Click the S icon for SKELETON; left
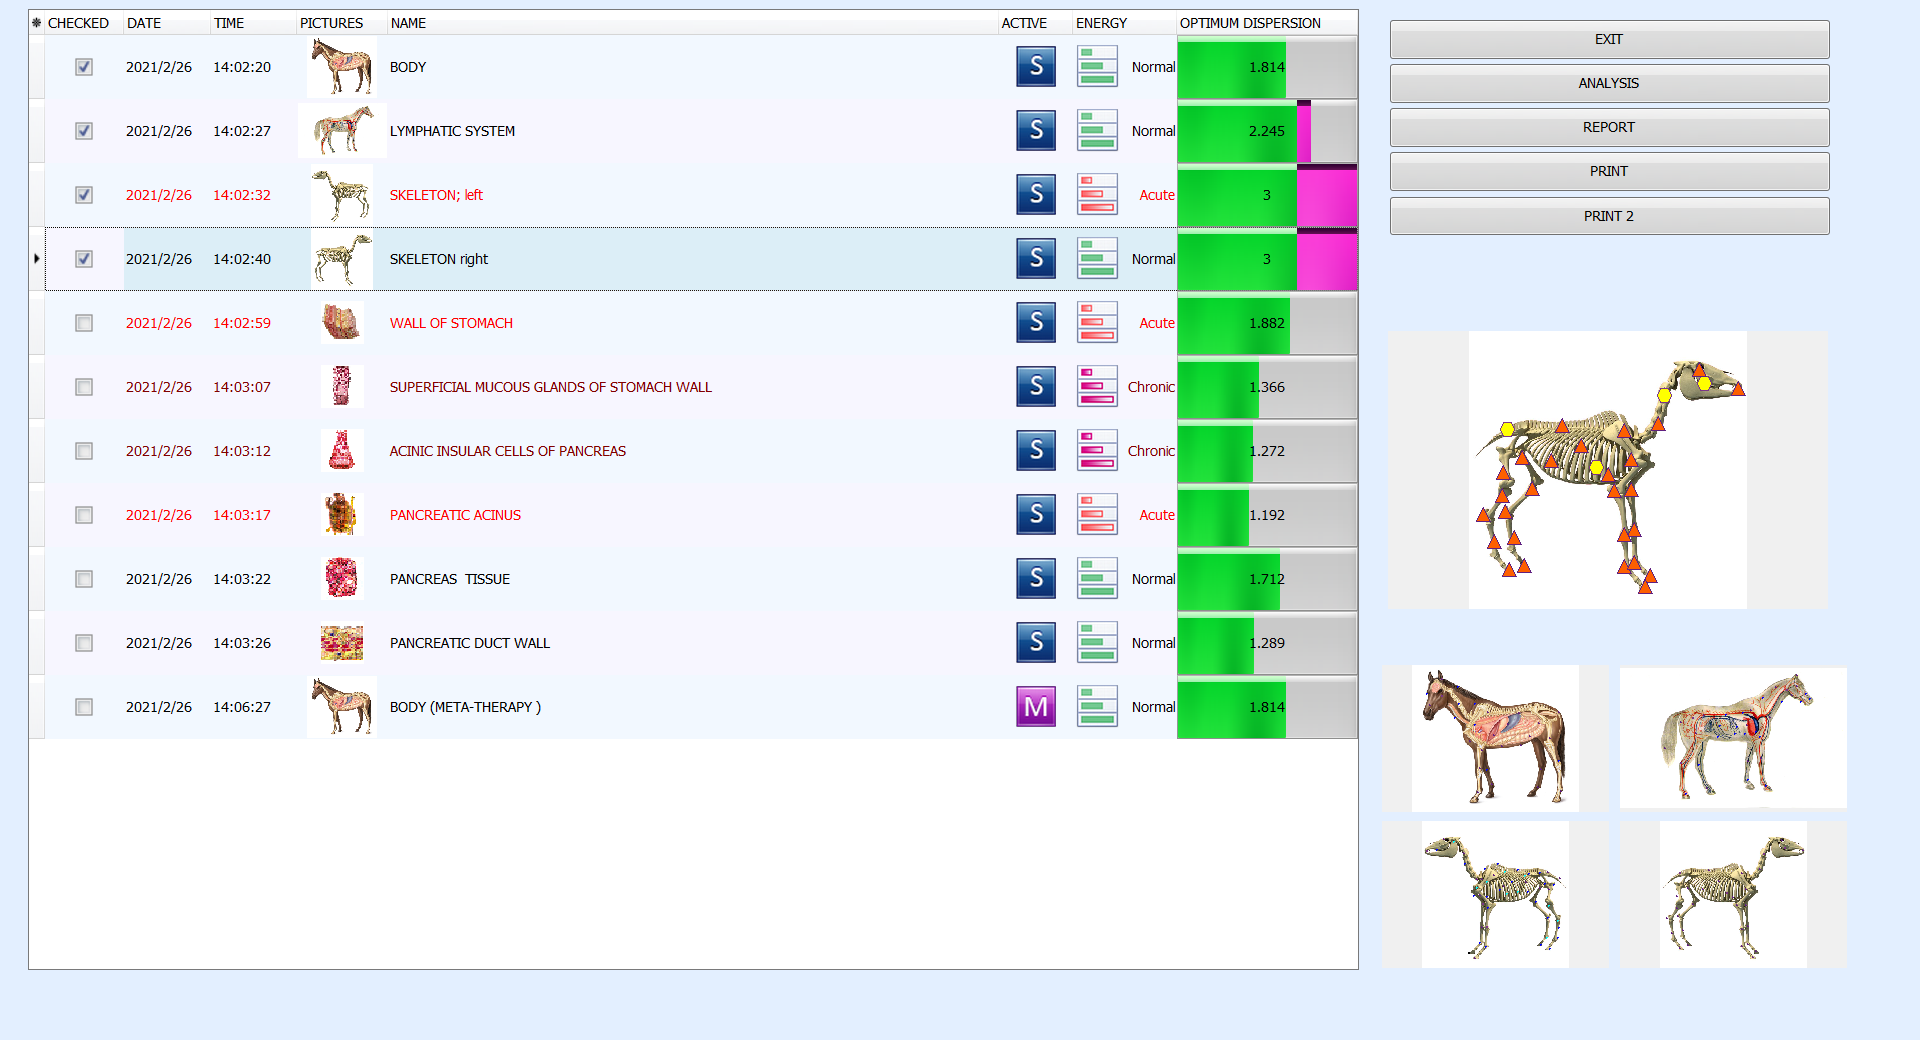The height and width of the screenshot is (1040, 1920). tap(1036, 195)
